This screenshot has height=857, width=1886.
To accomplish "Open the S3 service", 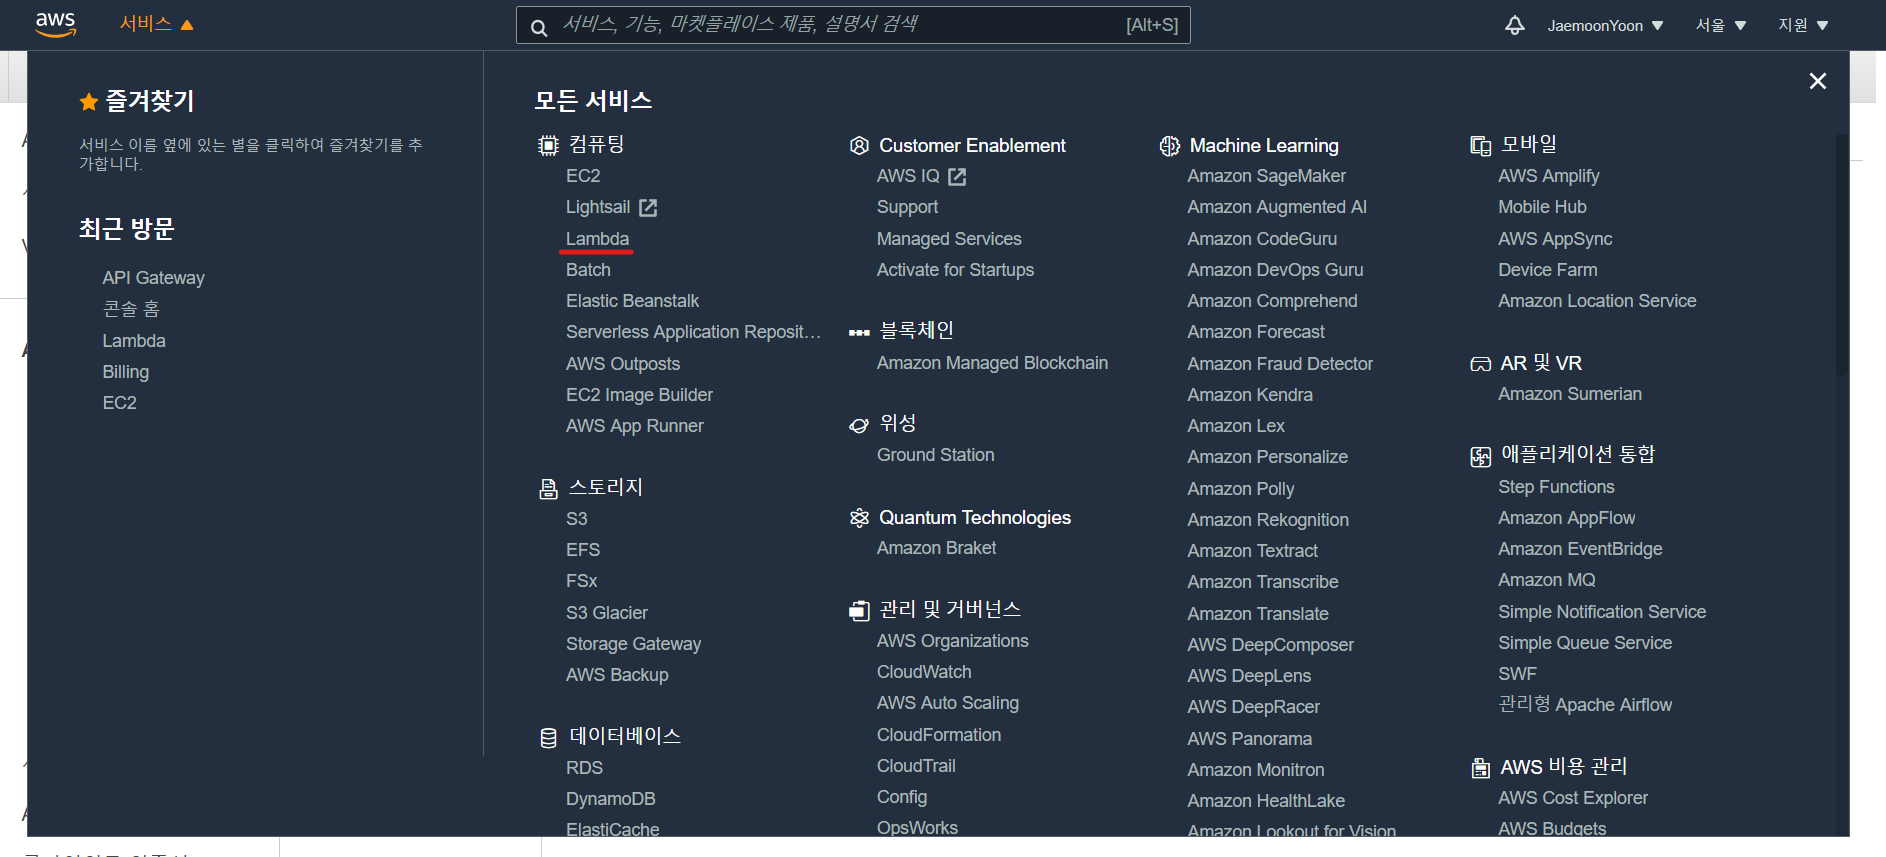I will 577,519.
